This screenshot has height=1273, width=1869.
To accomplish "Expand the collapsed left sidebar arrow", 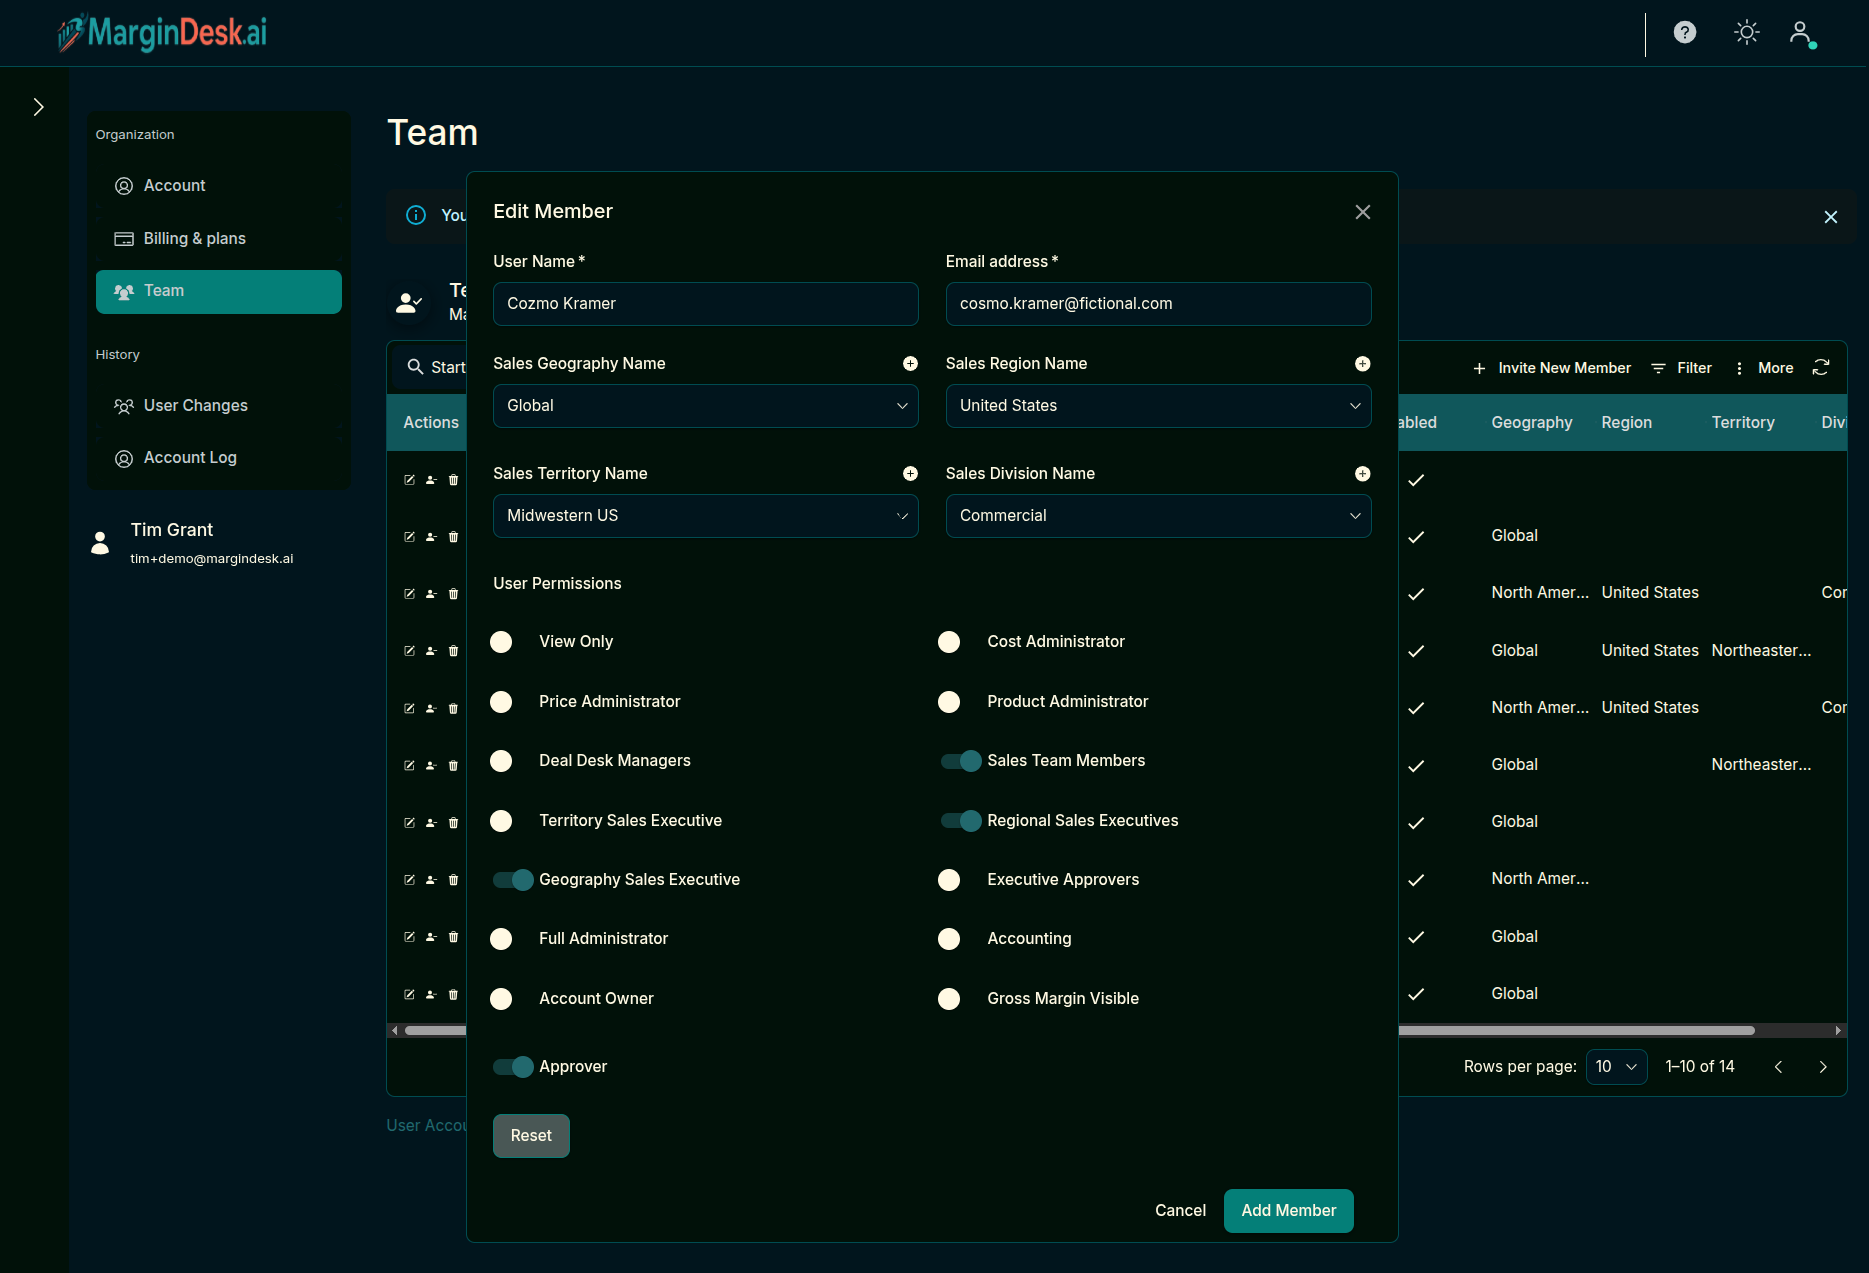I will click(37, 106).
